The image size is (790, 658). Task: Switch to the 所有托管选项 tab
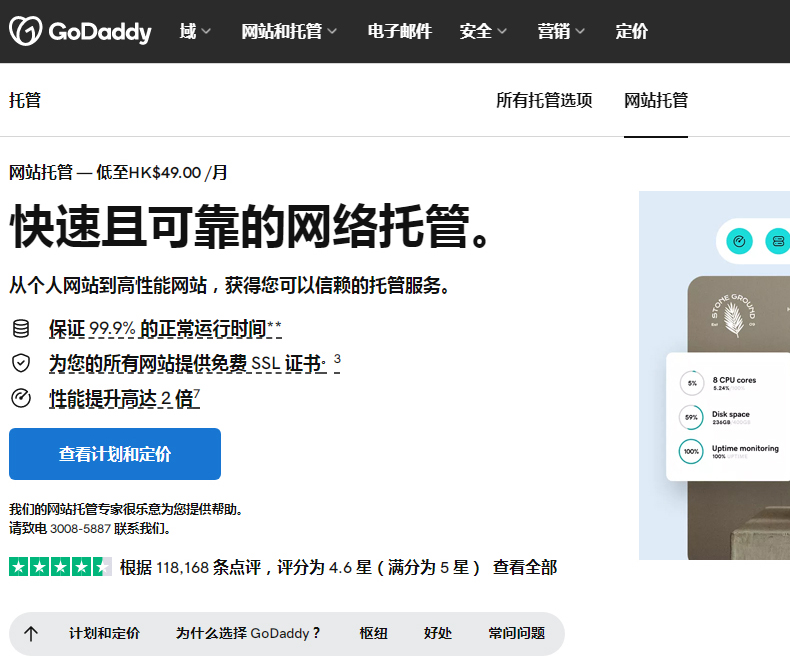pyautogui.click(x=544, y=100)
